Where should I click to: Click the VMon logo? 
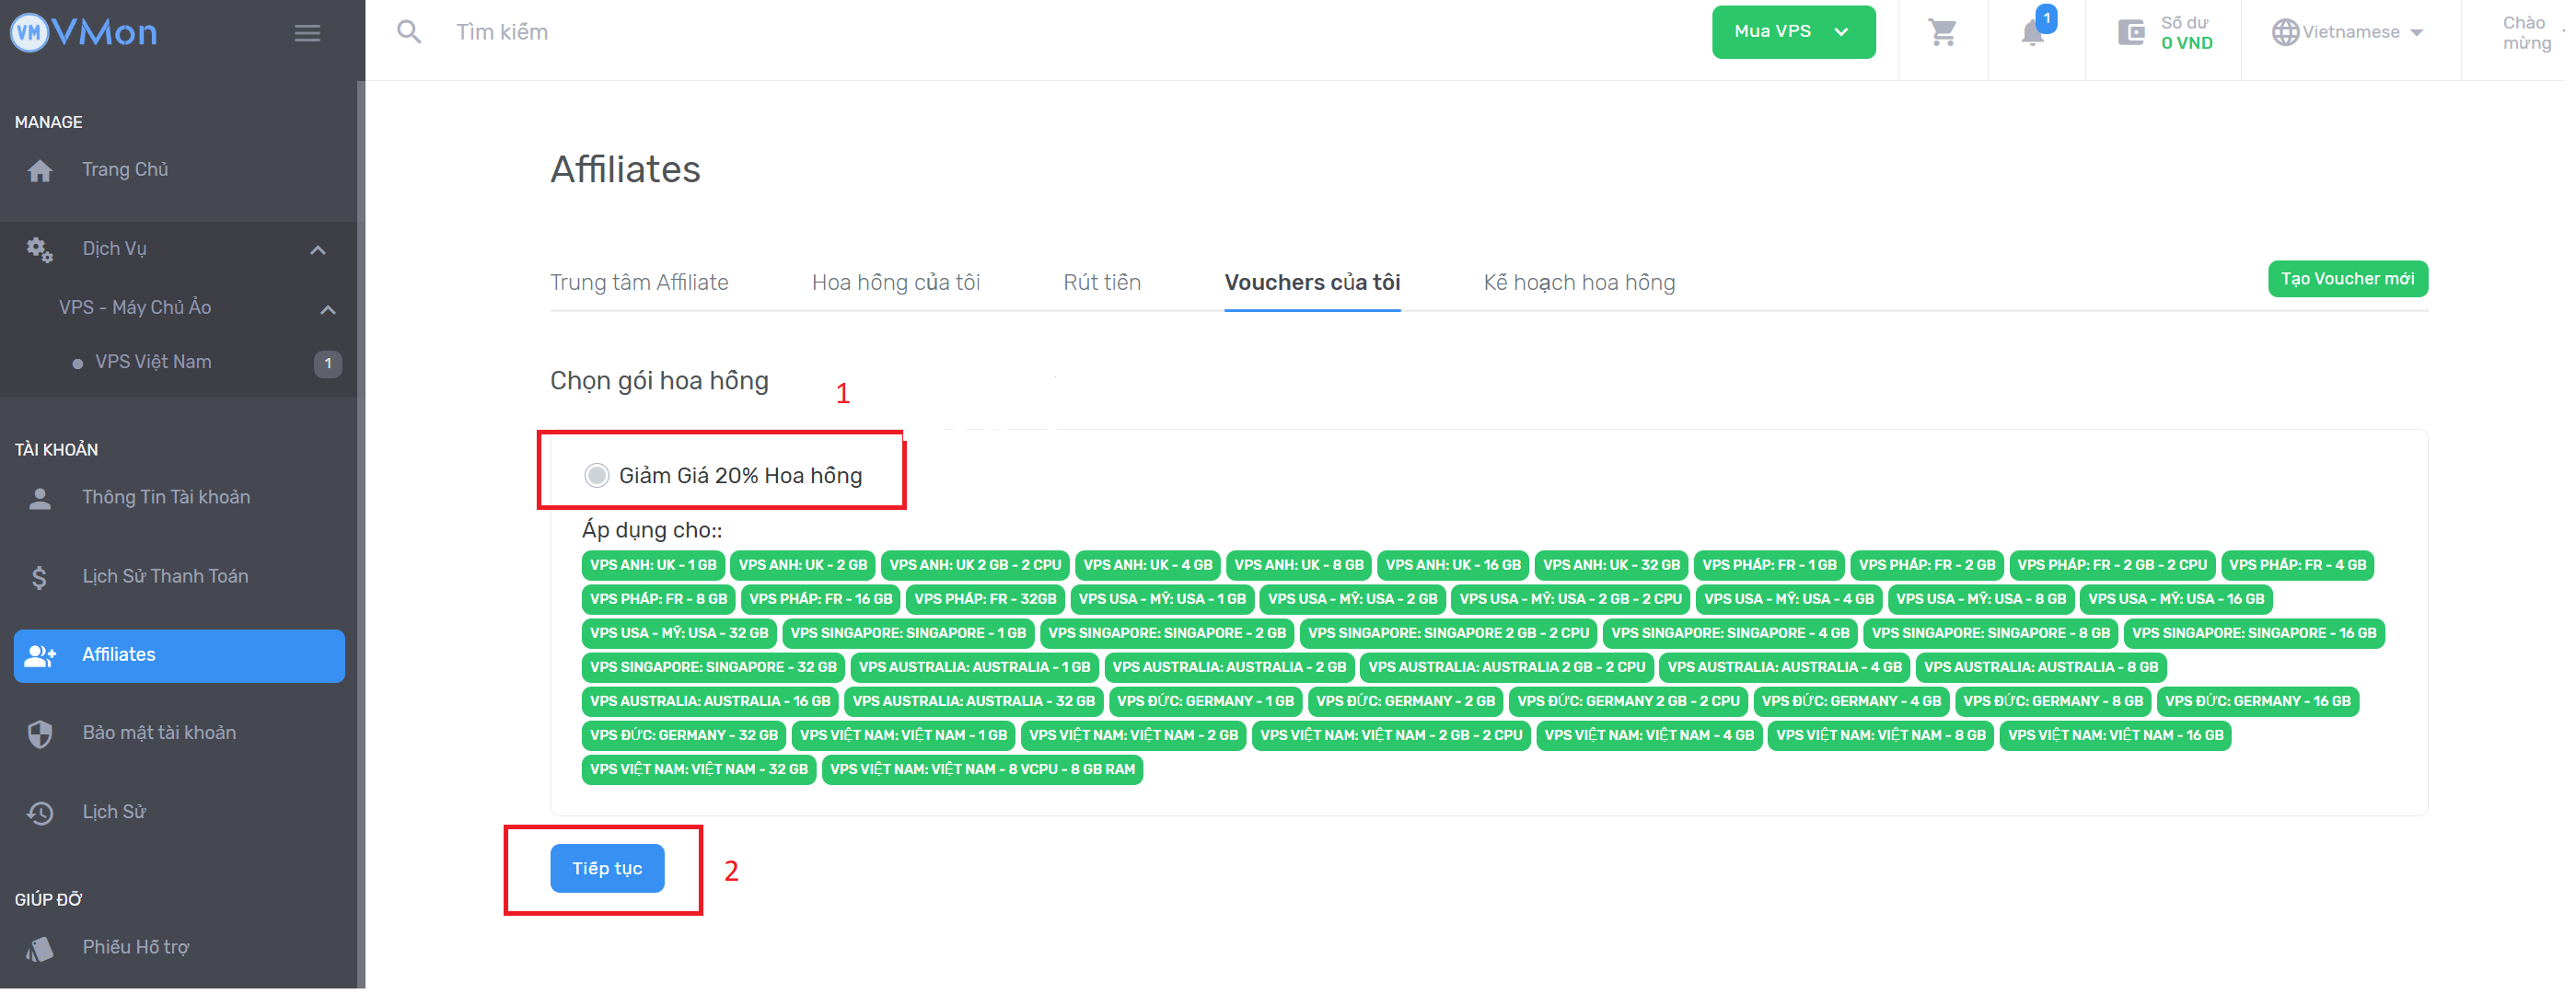click(x=85, y=33)
